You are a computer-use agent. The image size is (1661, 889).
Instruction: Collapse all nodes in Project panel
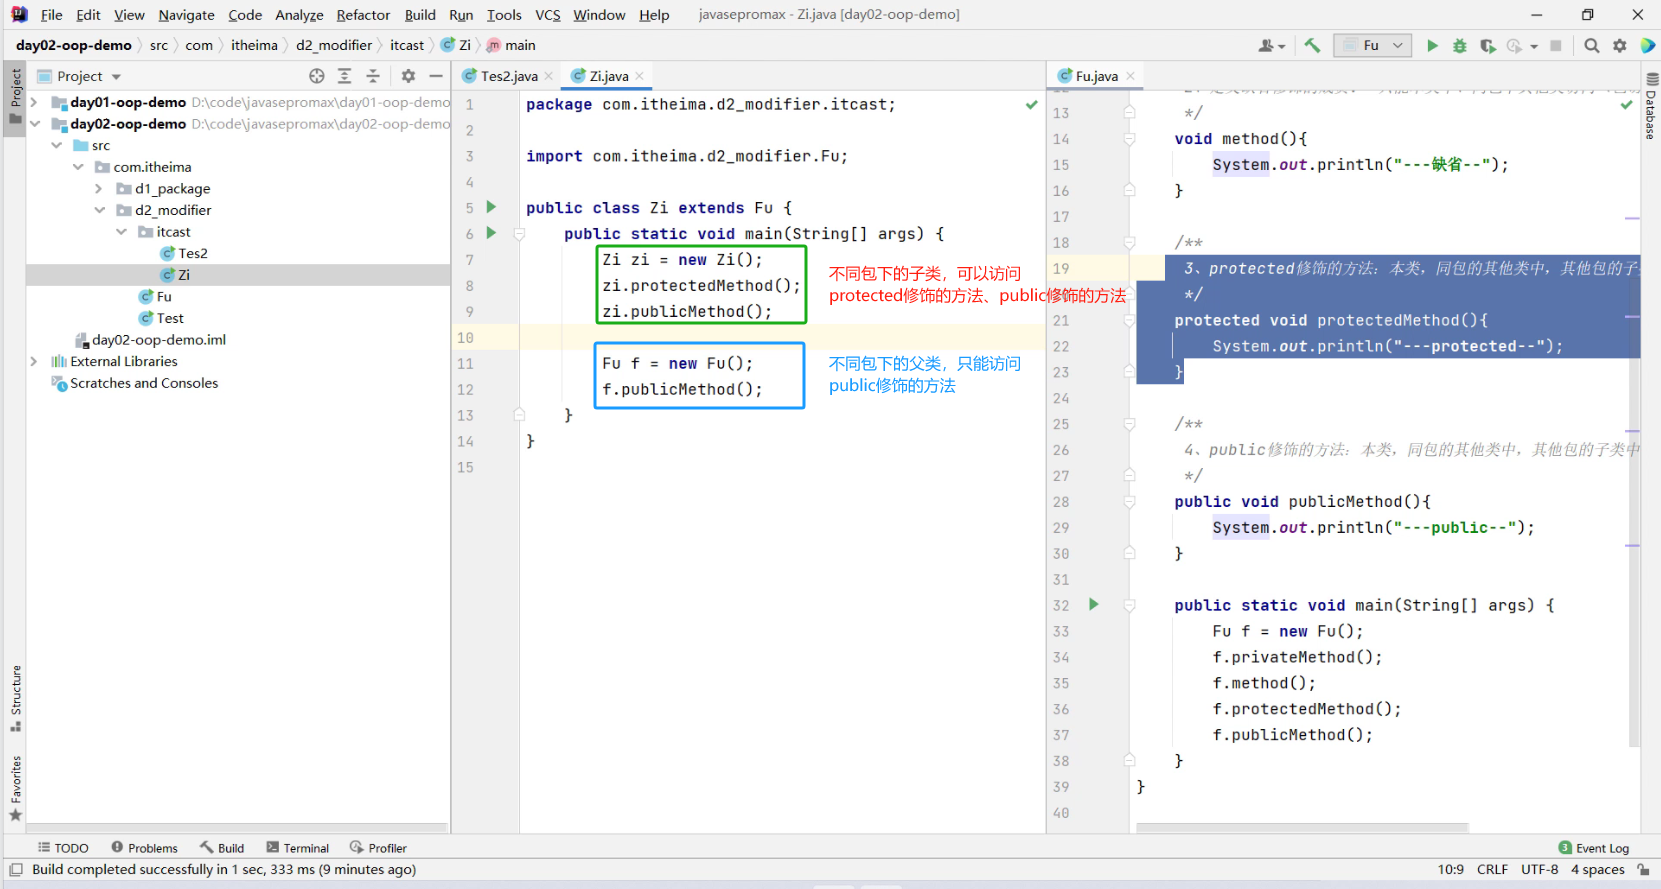(x=373, y=76)
